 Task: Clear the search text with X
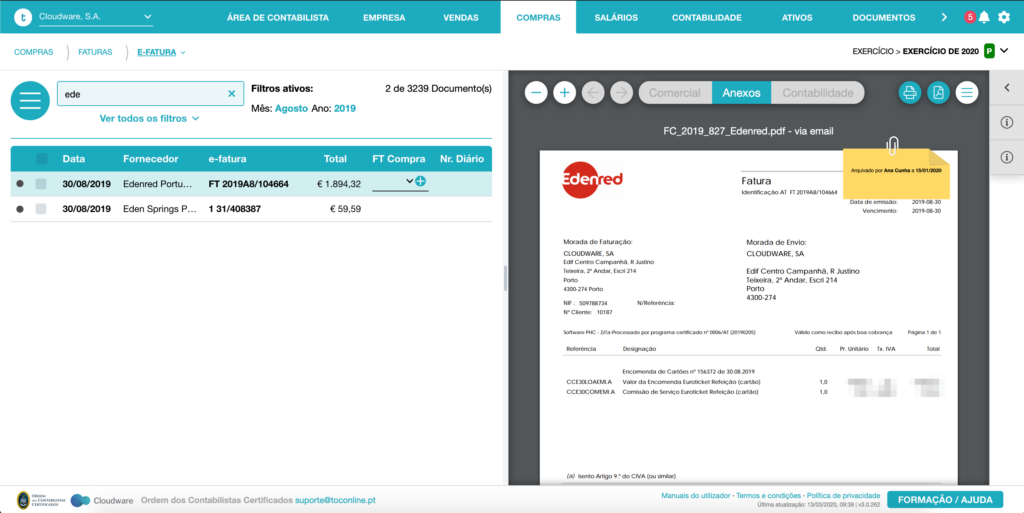point(232,94)
